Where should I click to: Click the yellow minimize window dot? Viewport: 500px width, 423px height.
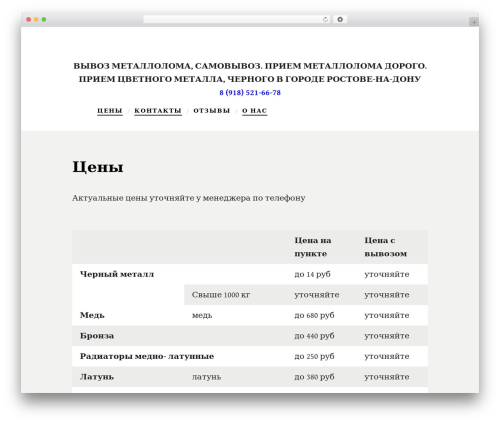[x=36, y=20]
